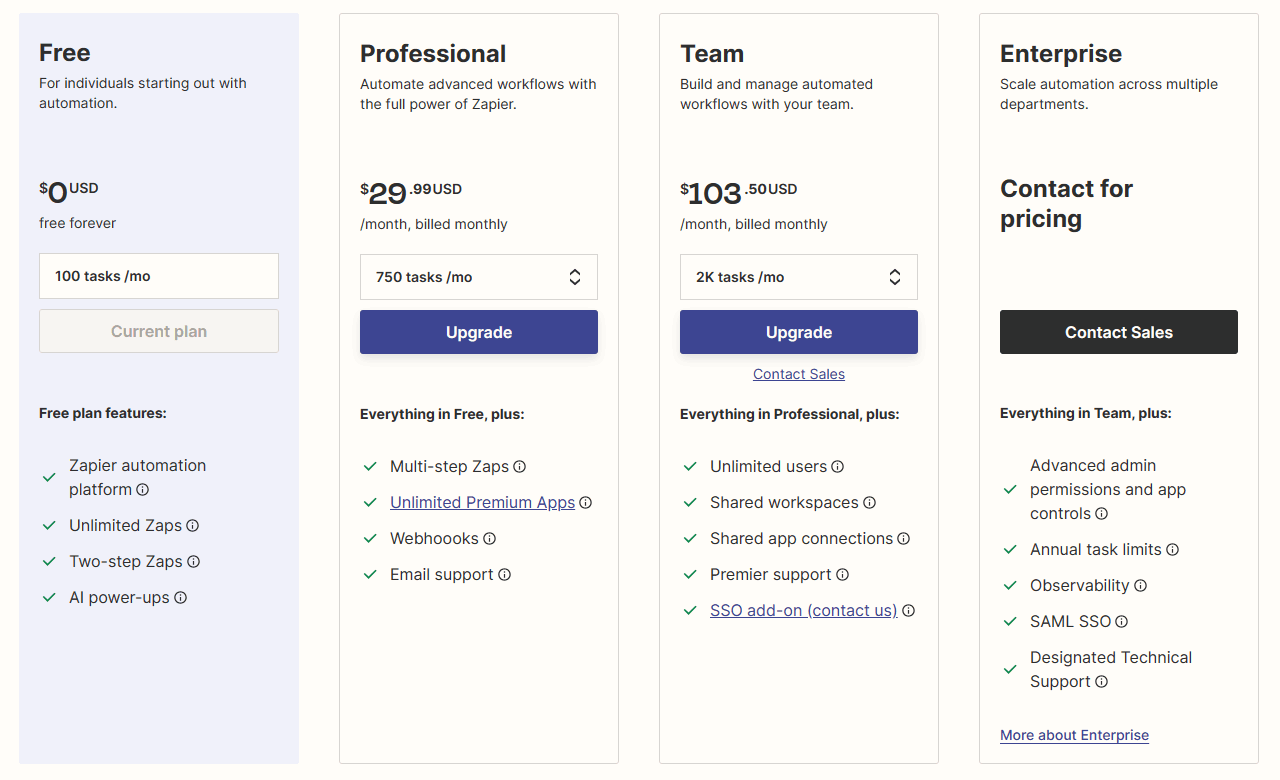Open the Team 2K tasks/mo dropdown

point(799,277)
